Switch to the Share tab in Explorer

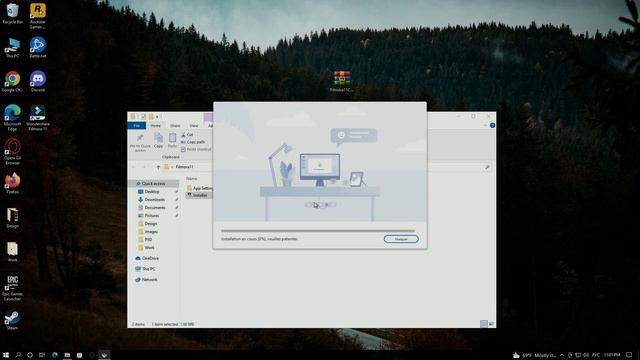point(175,126)
